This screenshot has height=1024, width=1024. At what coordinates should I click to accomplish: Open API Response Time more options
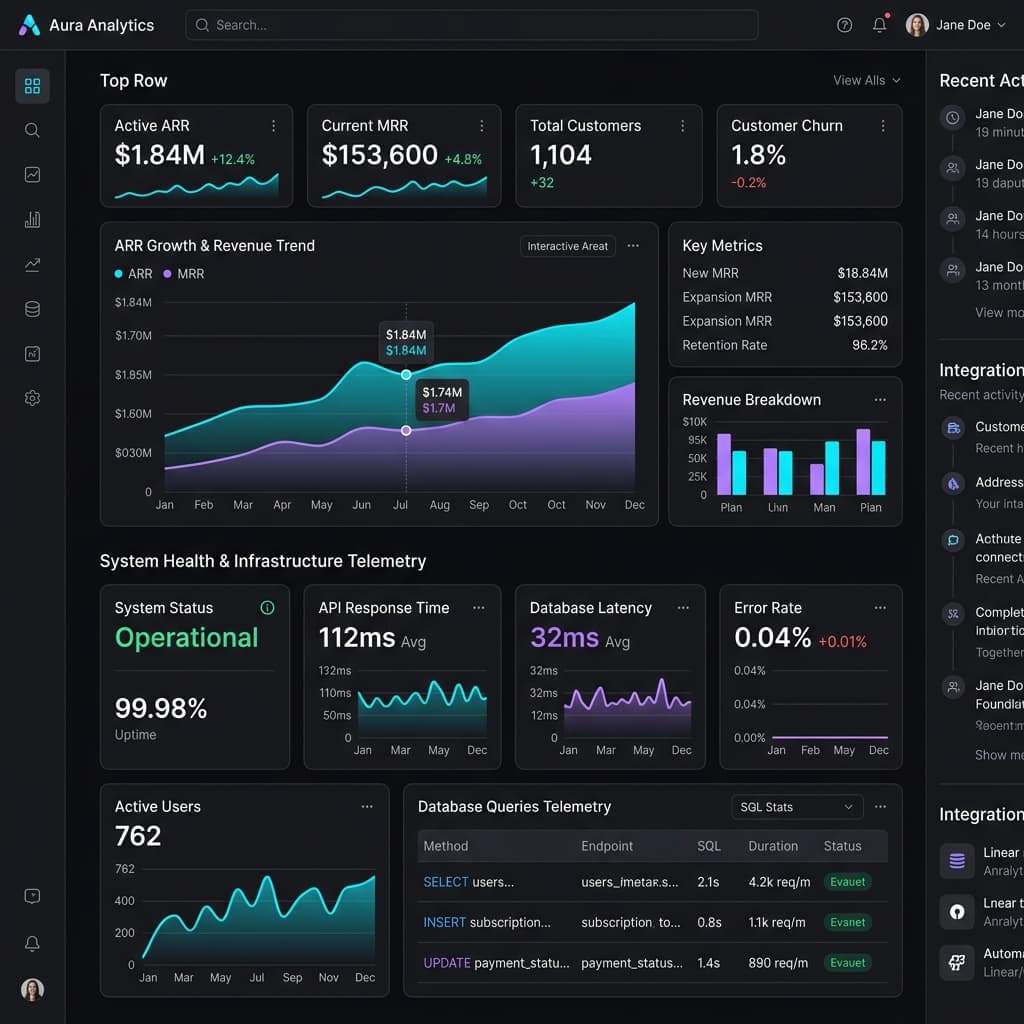(x=479, y=607)
